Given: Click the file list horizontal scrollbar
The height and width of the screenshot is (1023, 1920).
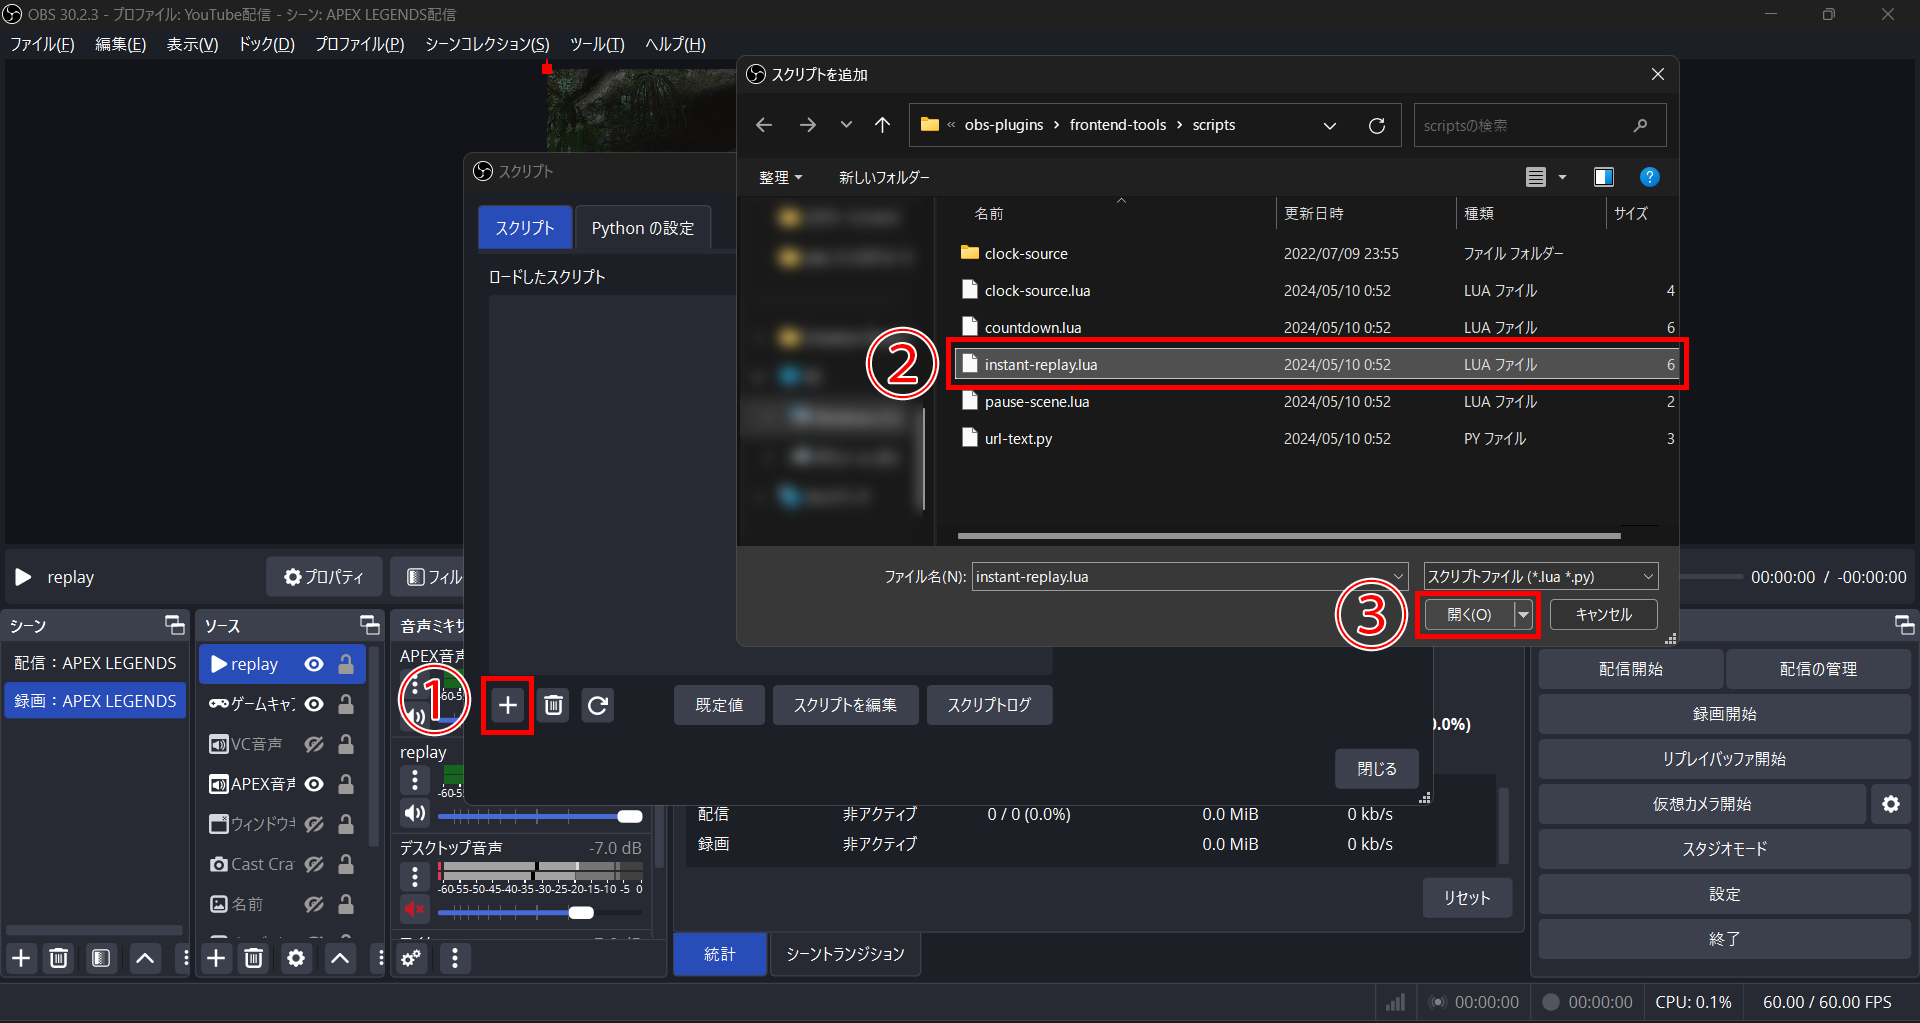Looking at the screenshot, I should (x=1288, y=536).
